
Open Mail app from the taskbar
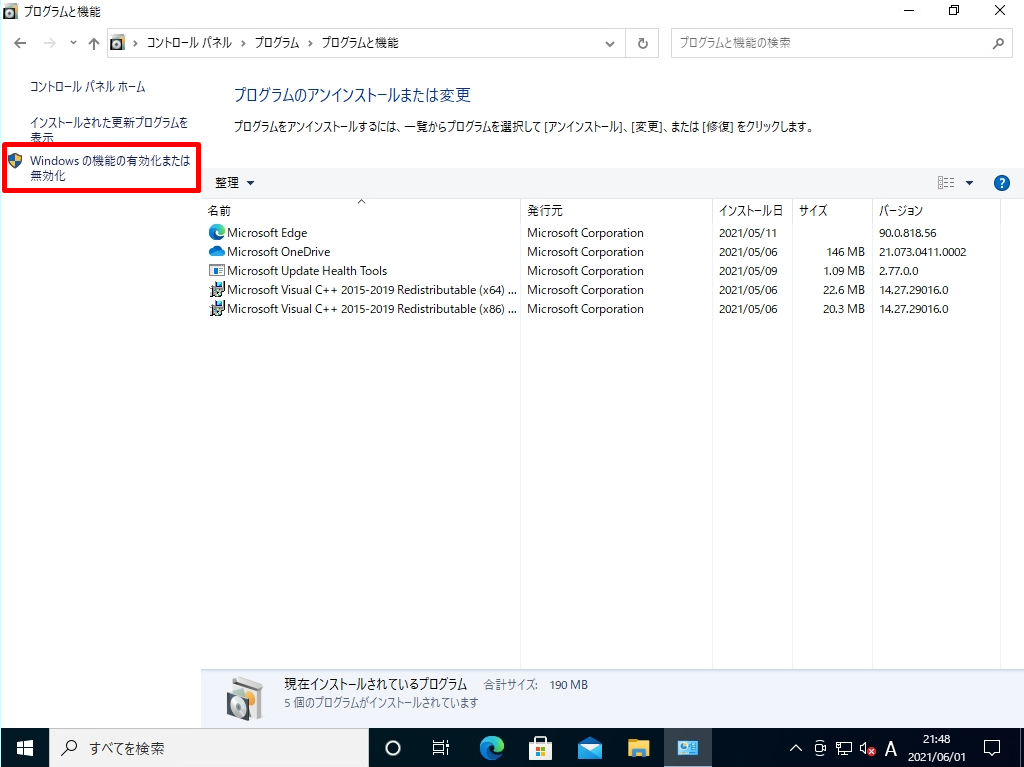click(x=590, y=747)
